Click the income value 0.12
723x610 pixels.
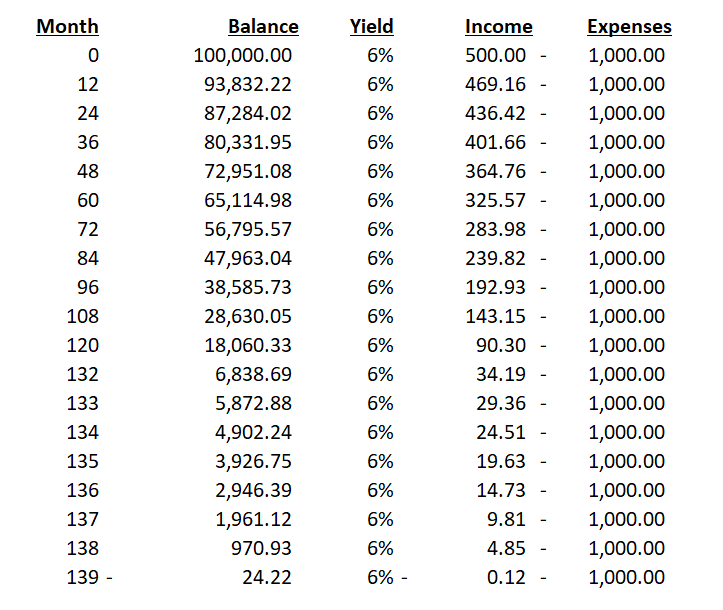click(510, 578)
